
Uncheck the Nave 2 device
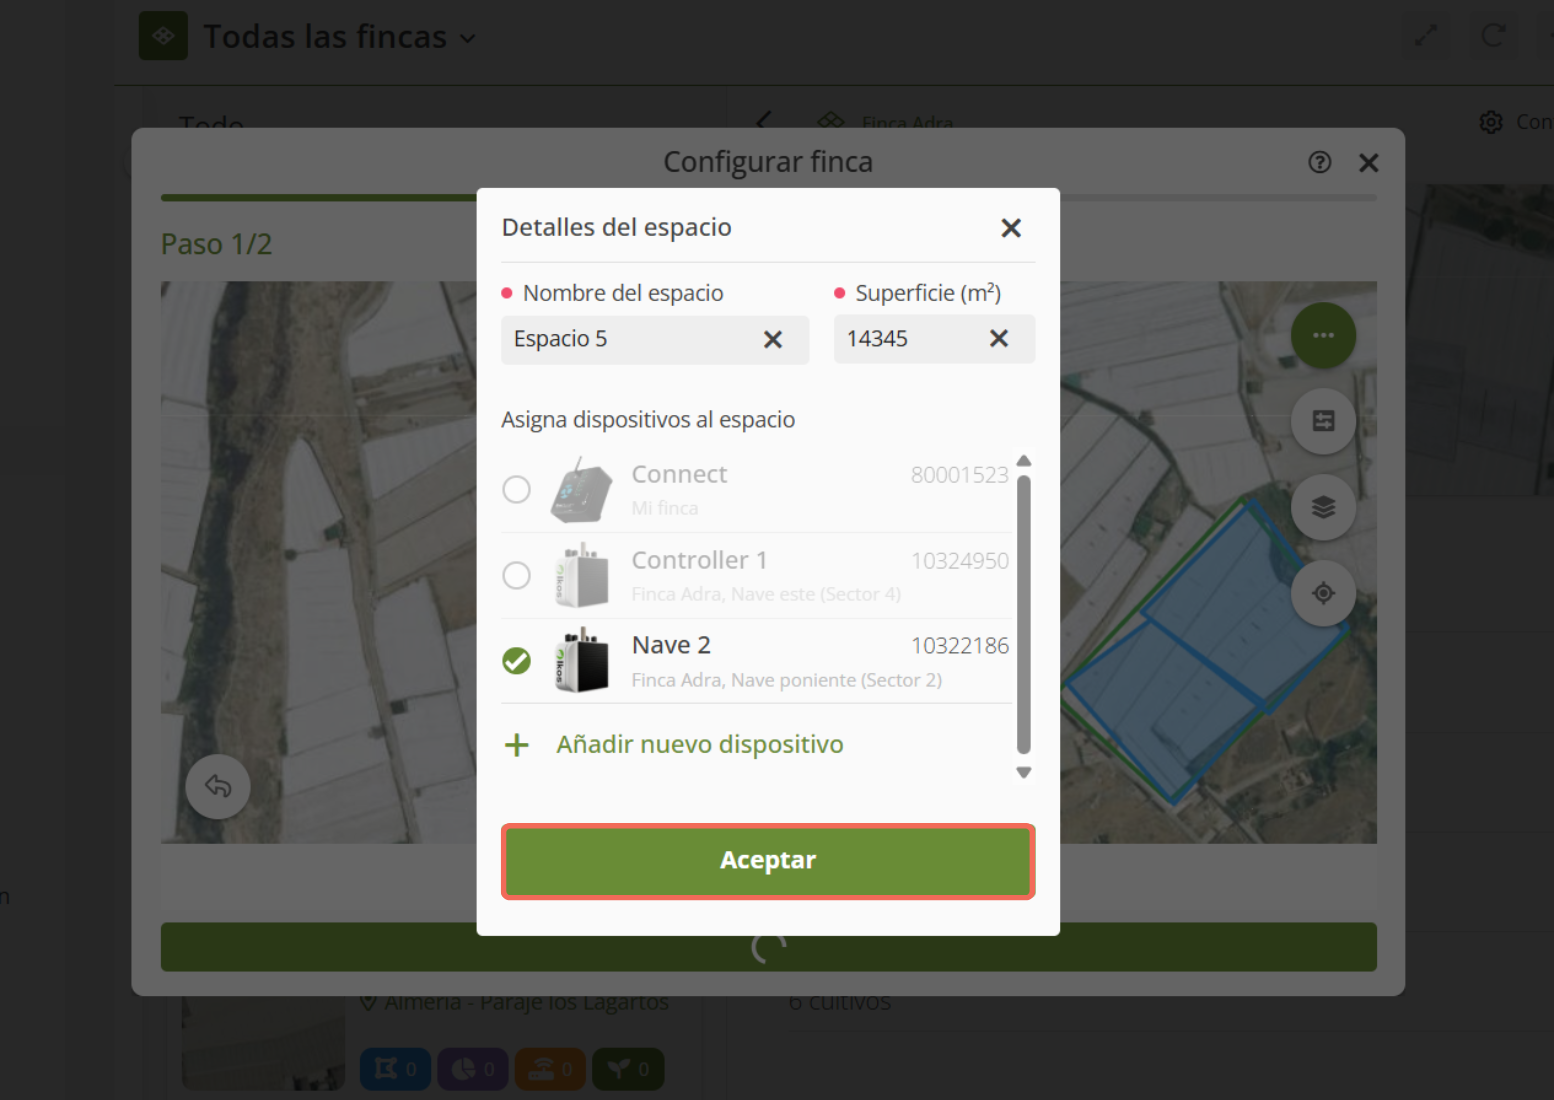coord(517,661)
